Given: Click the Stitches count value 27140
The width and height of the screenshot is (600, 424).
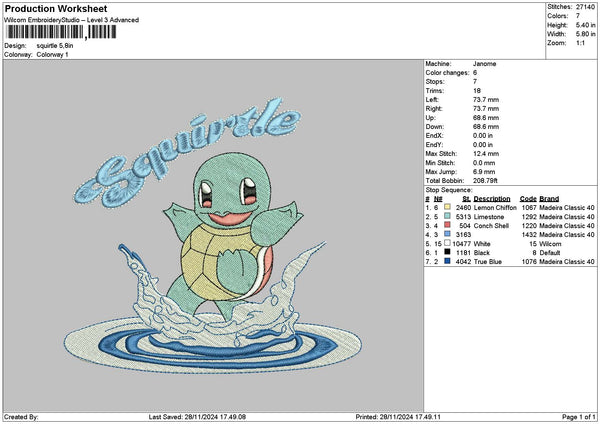Looking at the screenshot, I should click(585, 7).
